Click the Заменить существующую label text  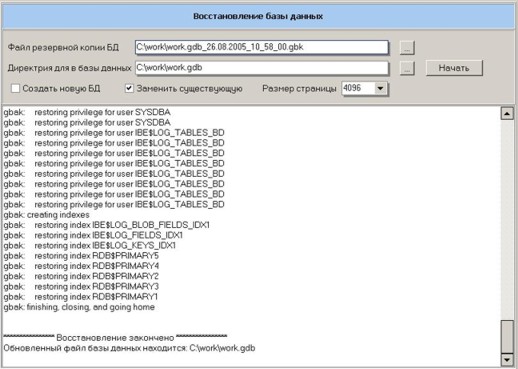189,89
